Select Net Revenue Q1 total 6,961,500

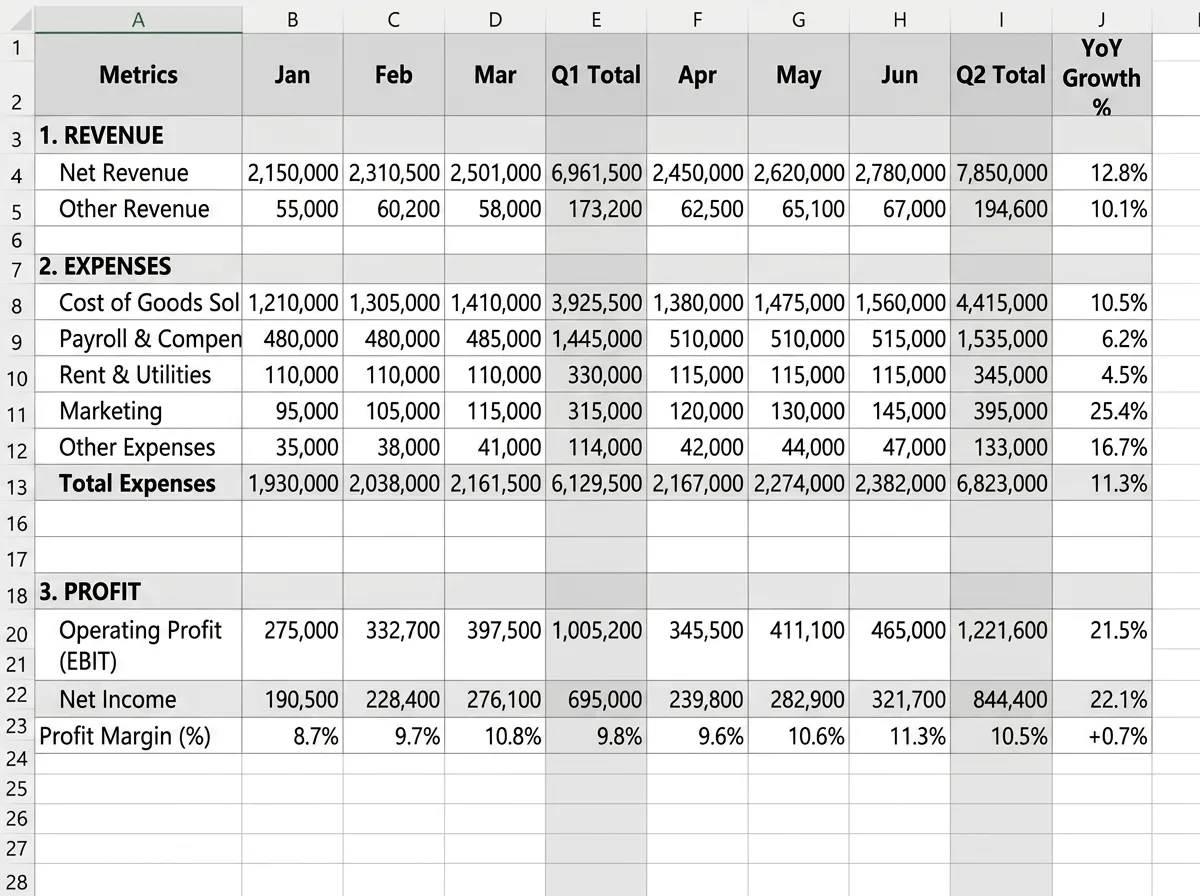point(596,173)
